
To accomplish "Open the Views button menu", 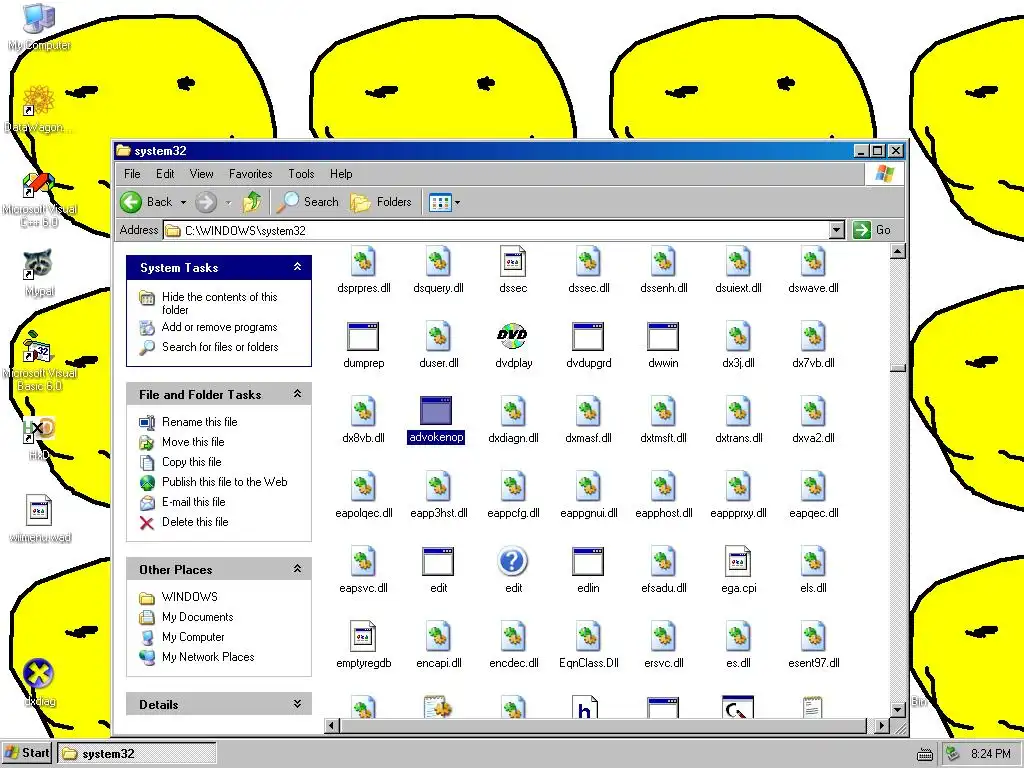I will (445, 202).
